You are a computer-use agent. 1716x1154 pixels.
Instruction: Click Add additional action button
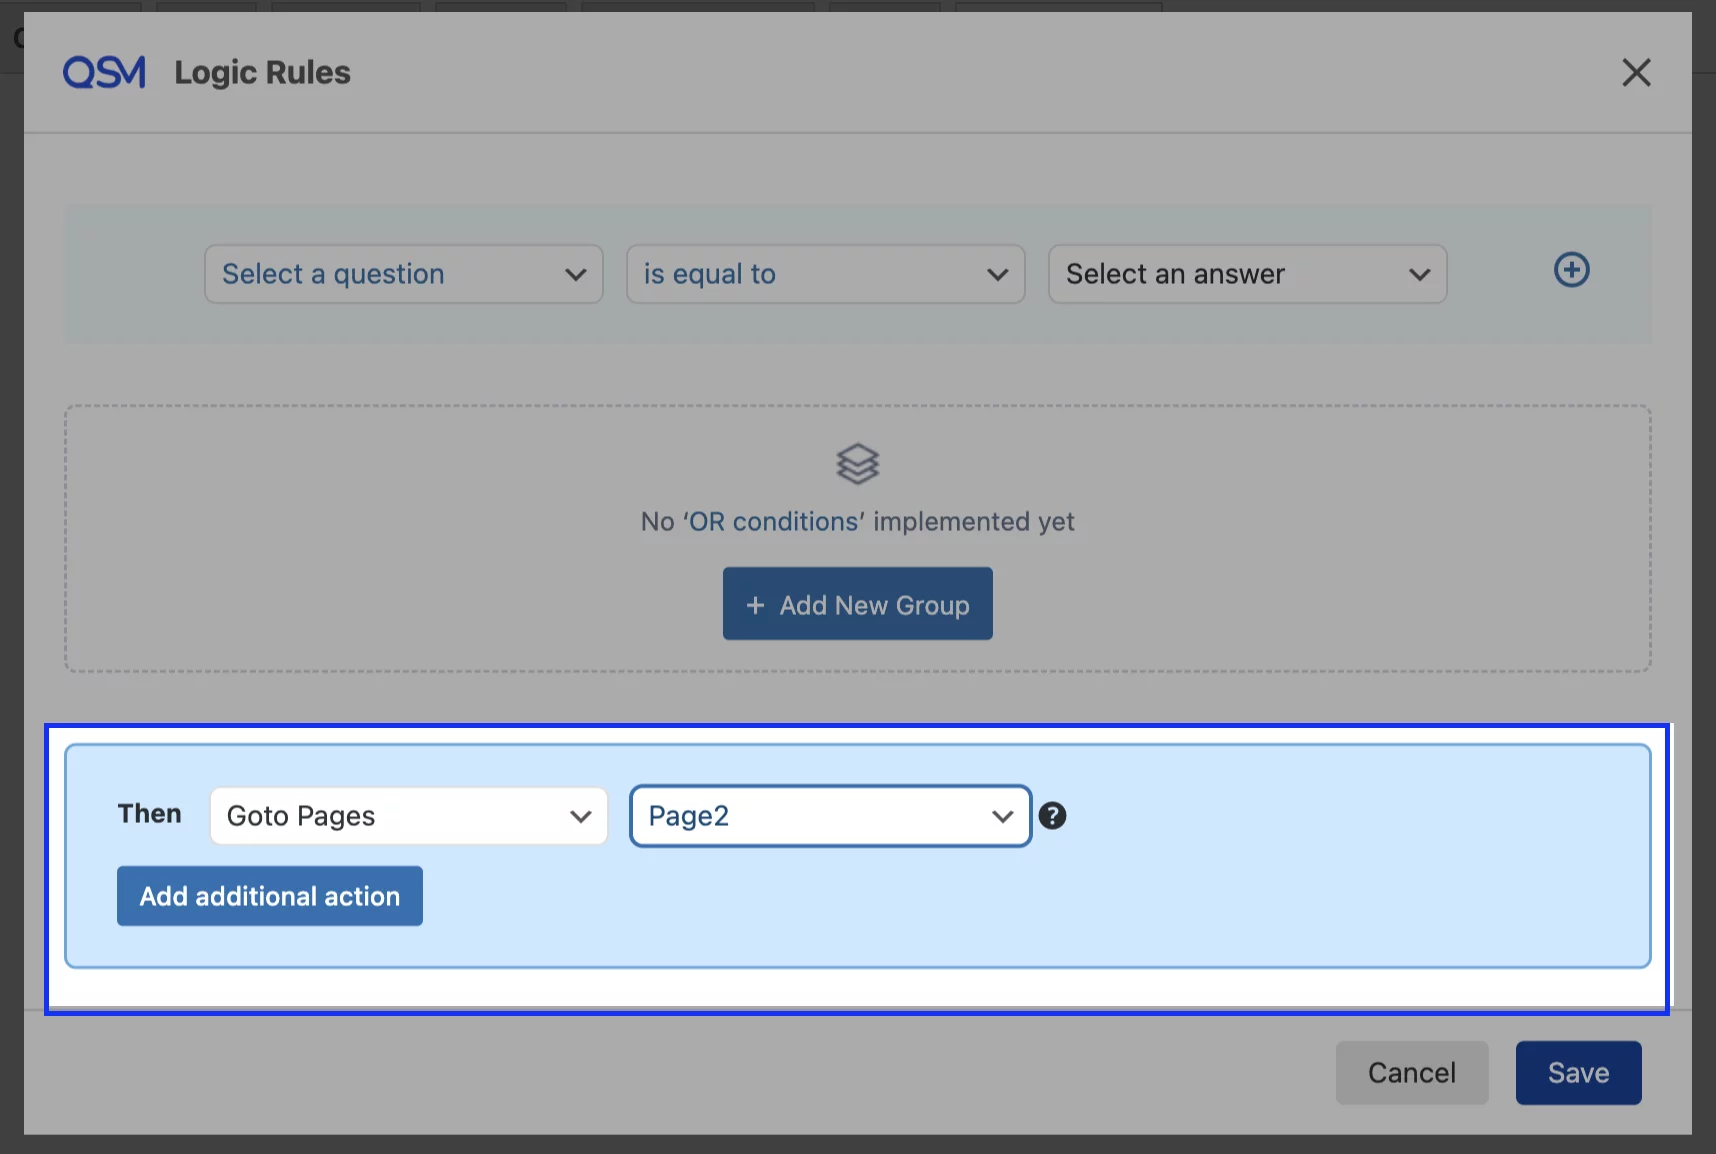[x=270, y=896]
